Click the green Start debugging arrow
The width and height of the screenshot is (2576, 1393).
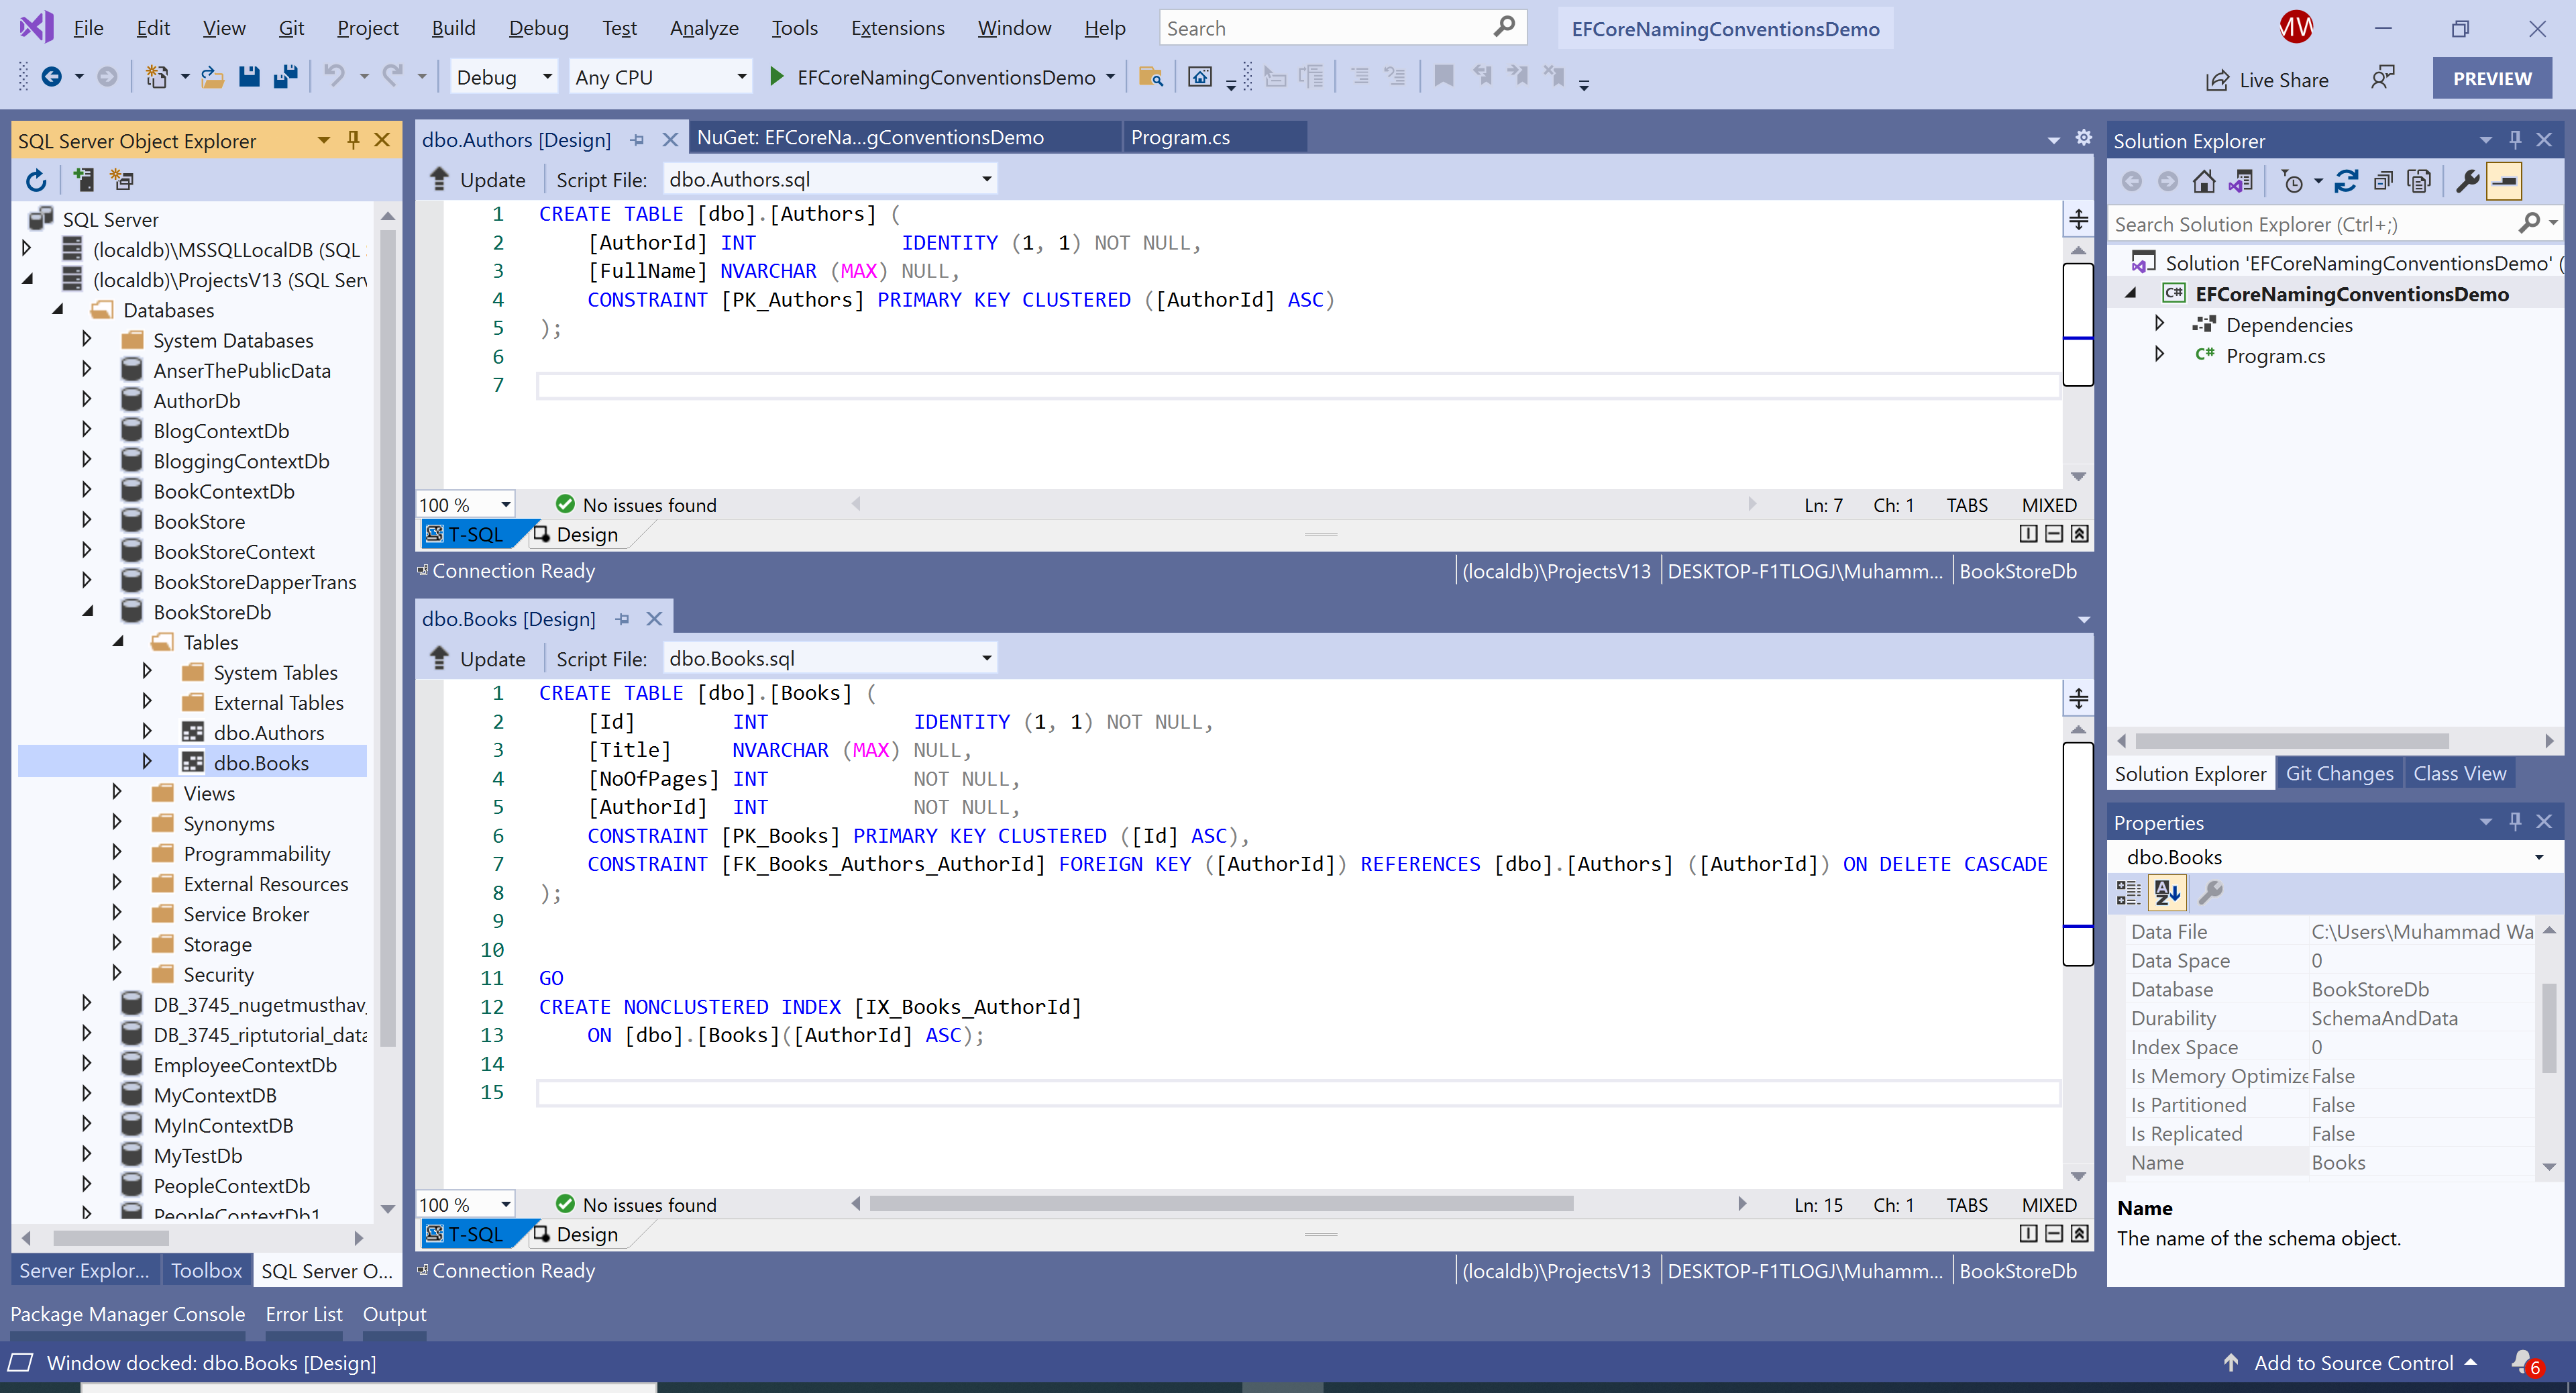click(776, 77)
